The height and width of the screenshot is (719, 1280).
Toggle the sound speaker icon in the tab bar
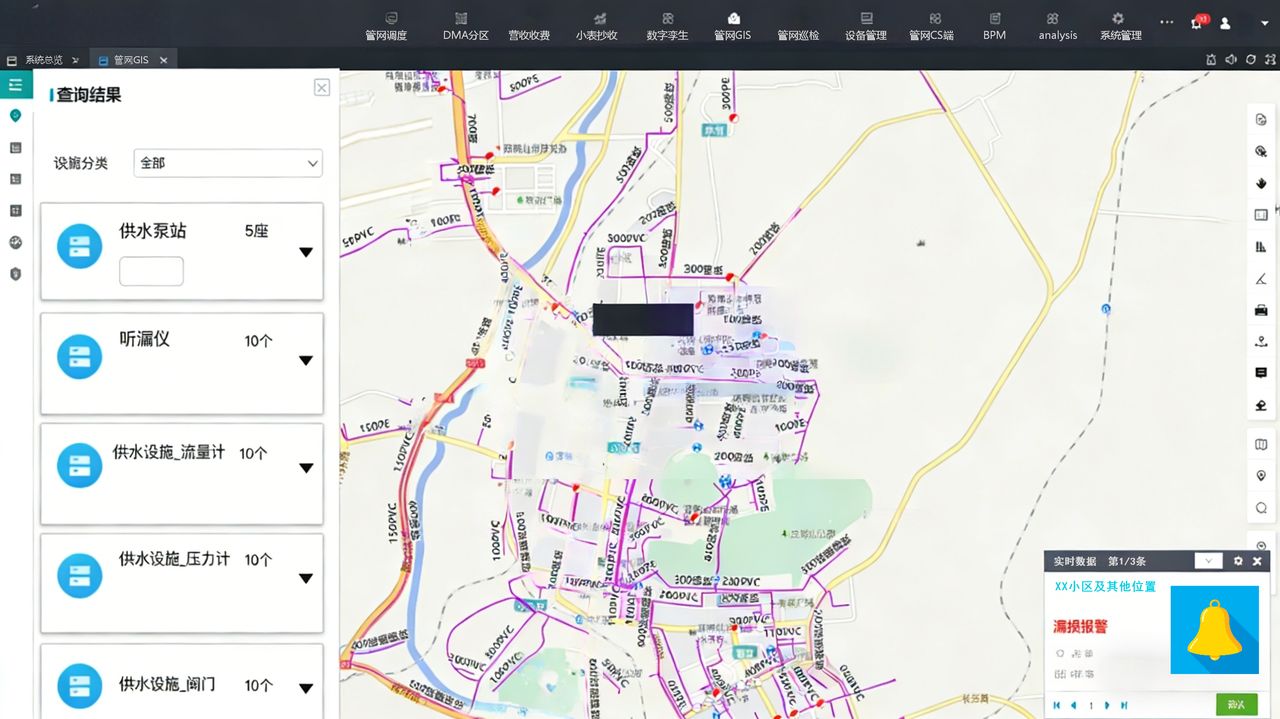[x=1231, y=60]
